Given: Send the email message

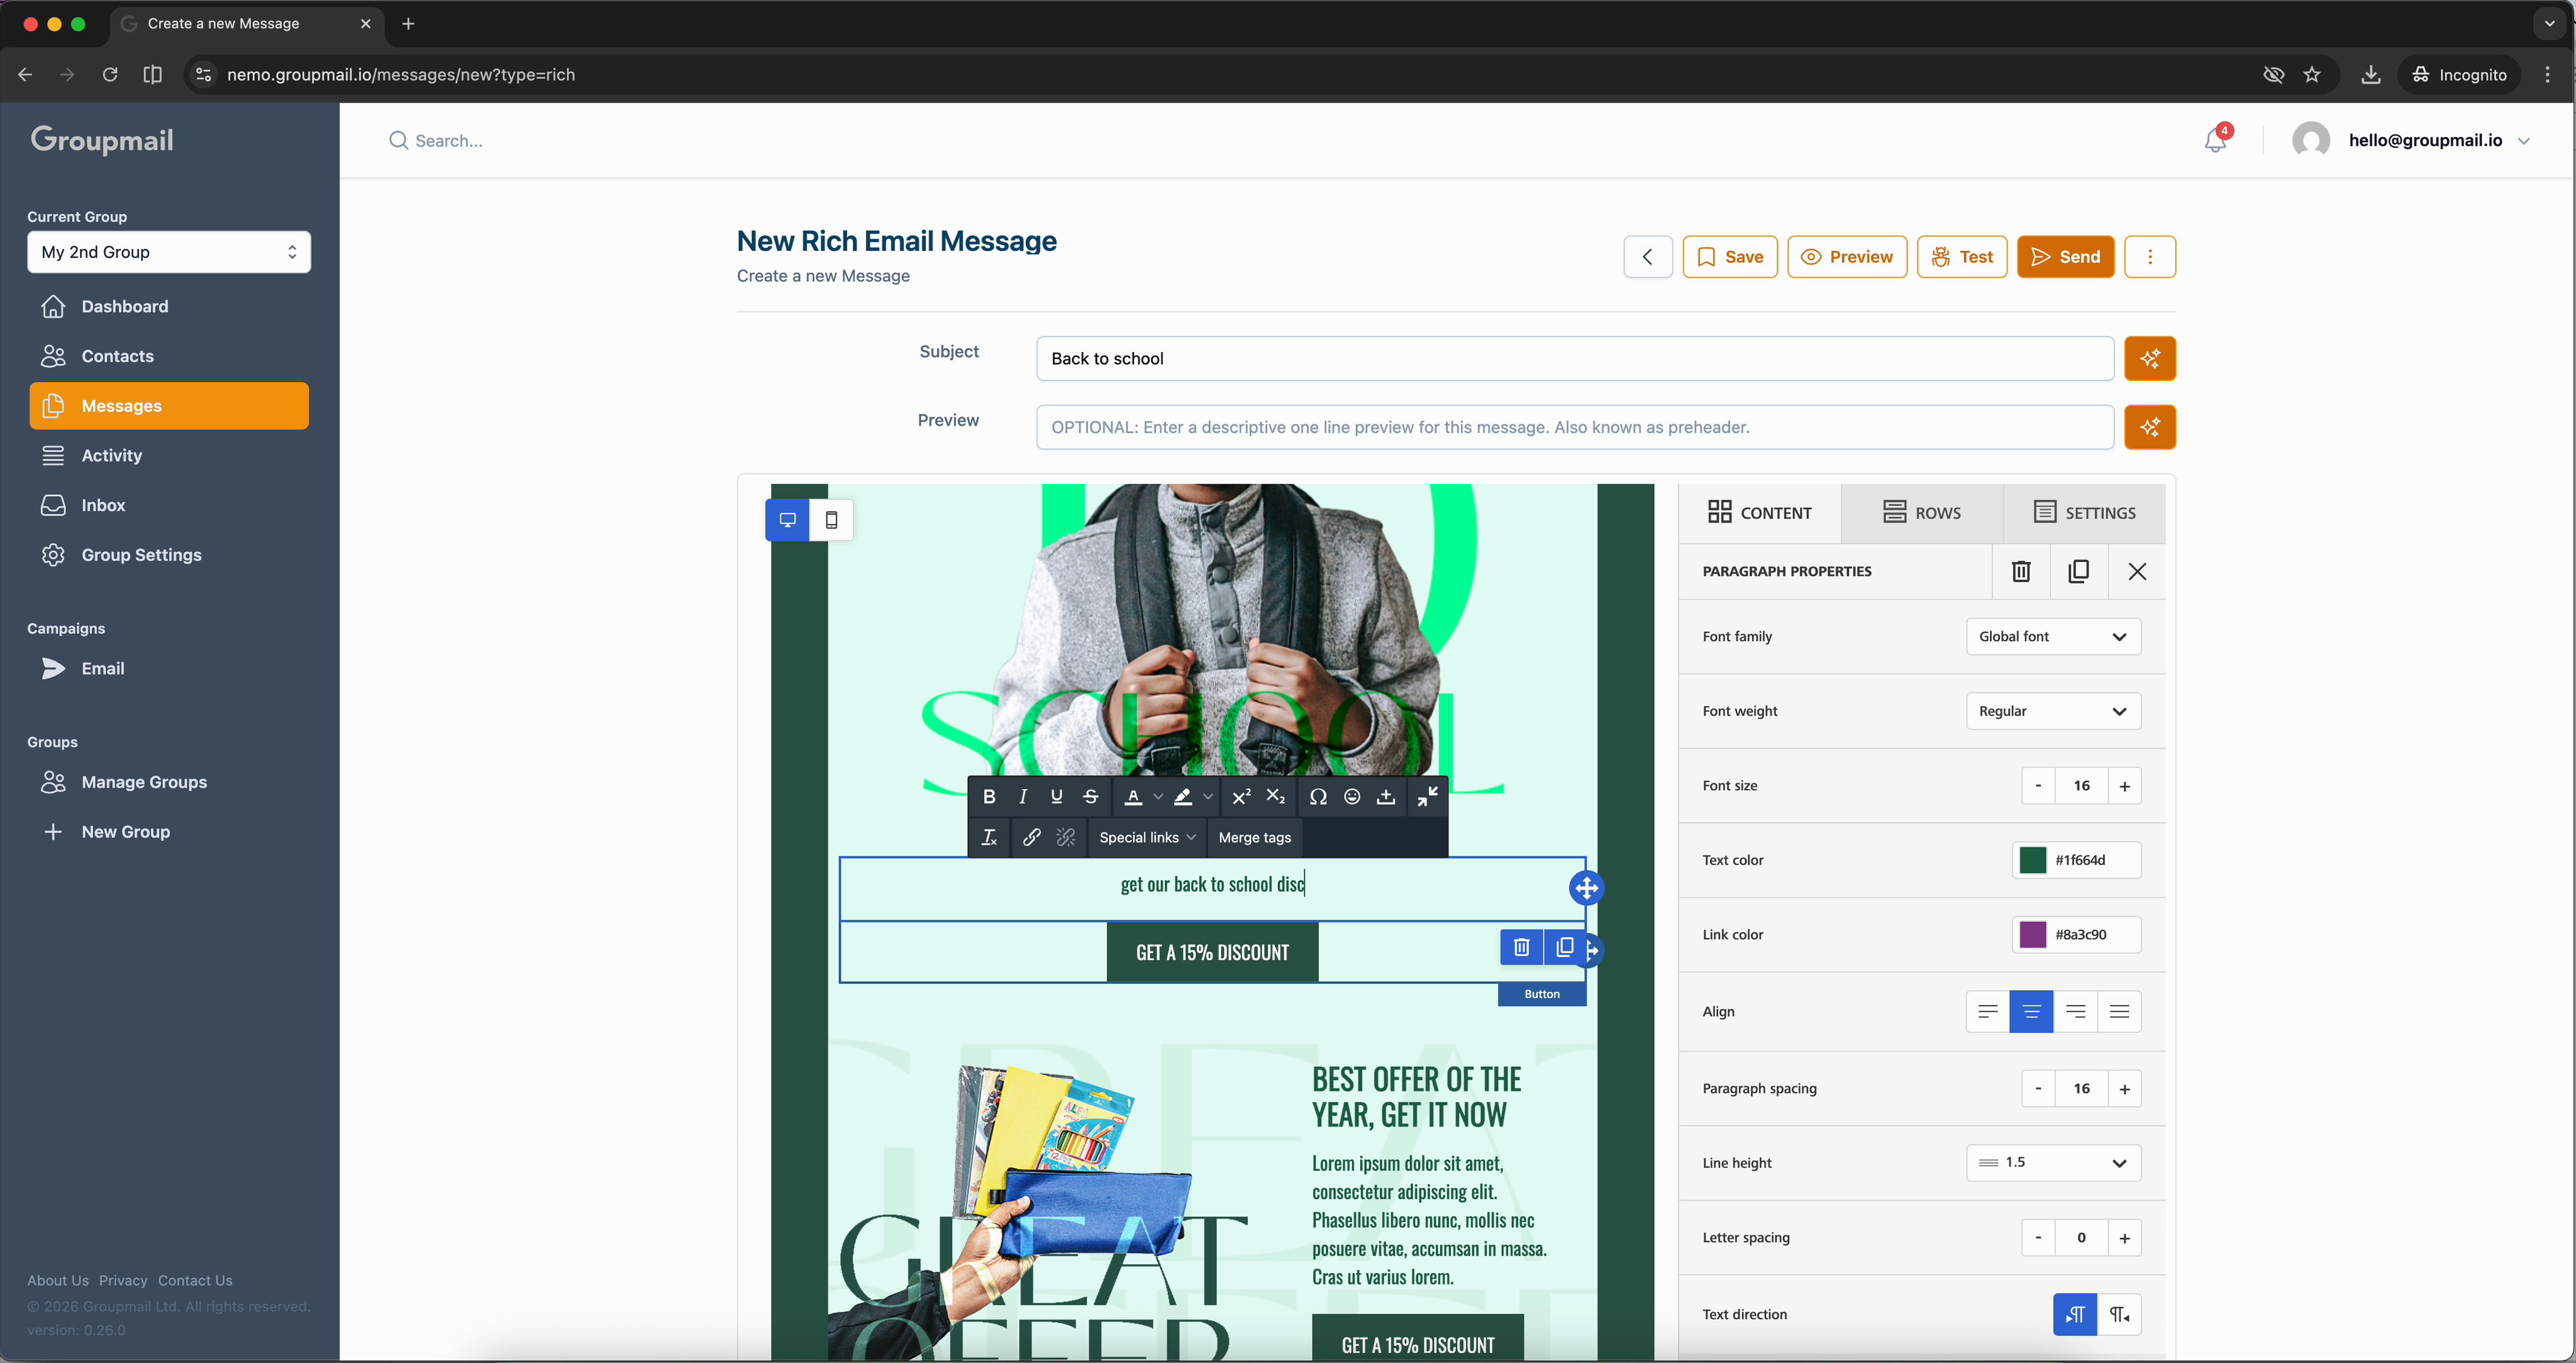Looking at the screenshot, I should point(2065,257).
